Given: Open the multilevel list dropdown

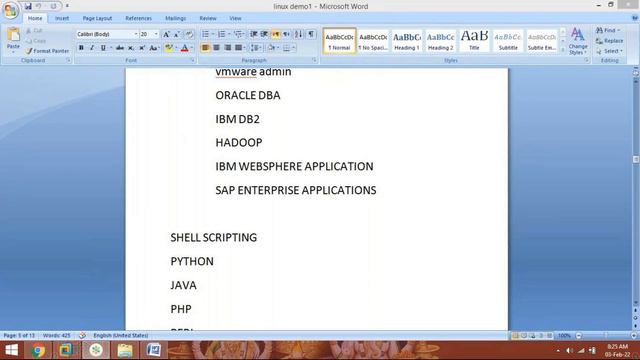Looking at the screenshot, I should [x=239, y=34].
